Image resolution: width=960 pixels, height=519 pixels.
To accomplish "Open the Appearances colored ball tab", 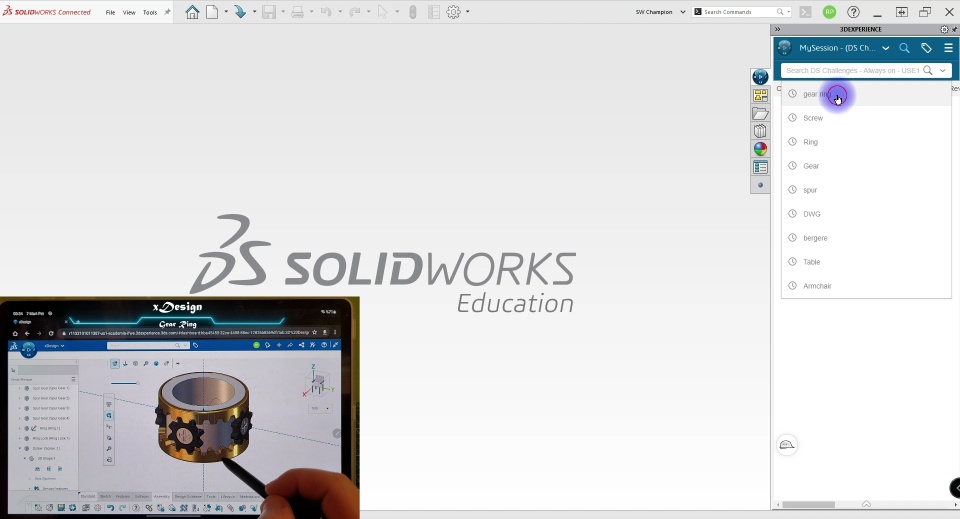I will coord(760,149).
